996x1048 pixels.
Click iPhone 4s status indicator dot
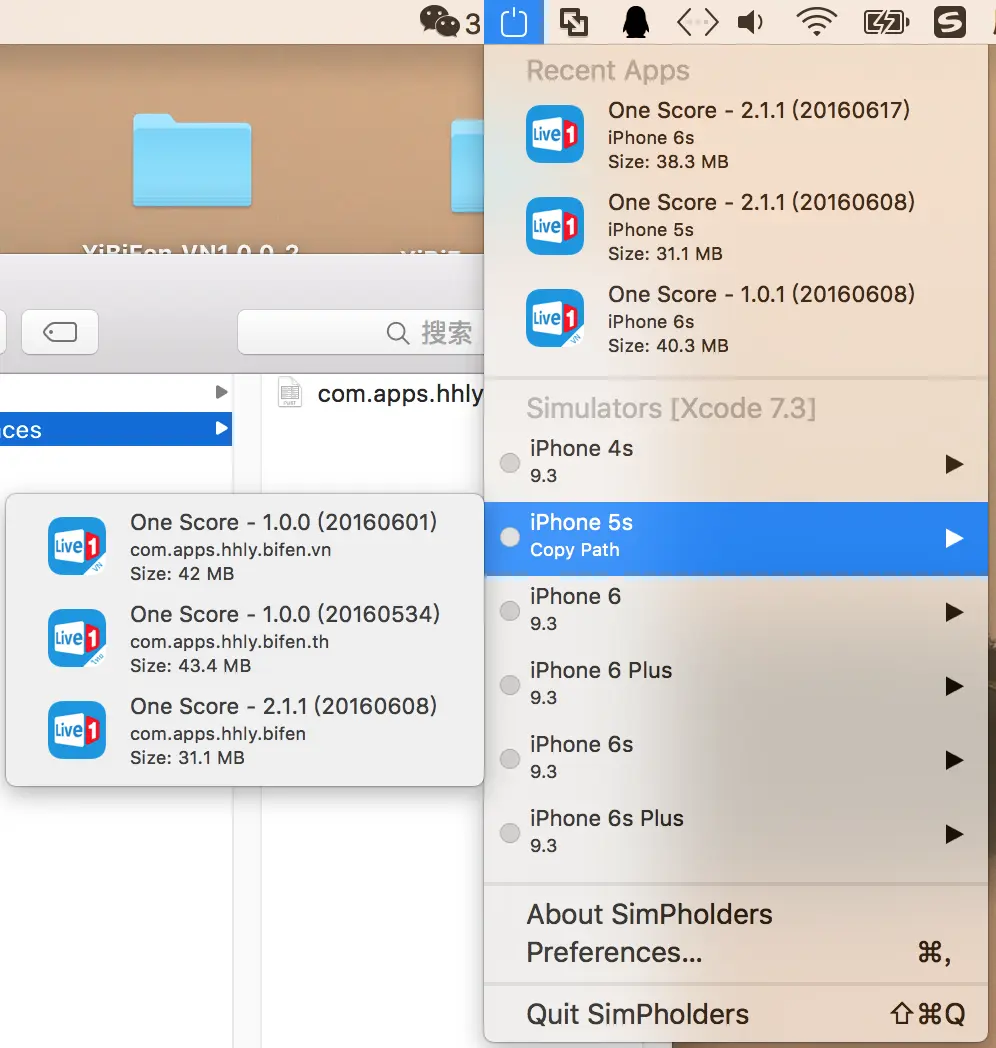point(510,463)
